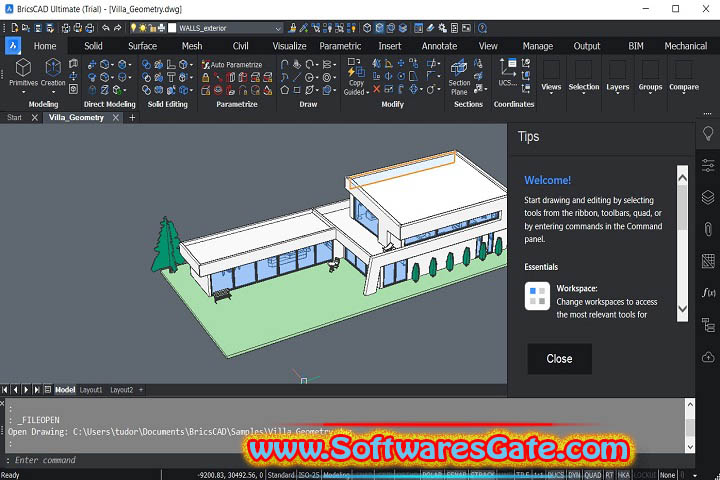Click the Section Plane tool

click(459, 77)
